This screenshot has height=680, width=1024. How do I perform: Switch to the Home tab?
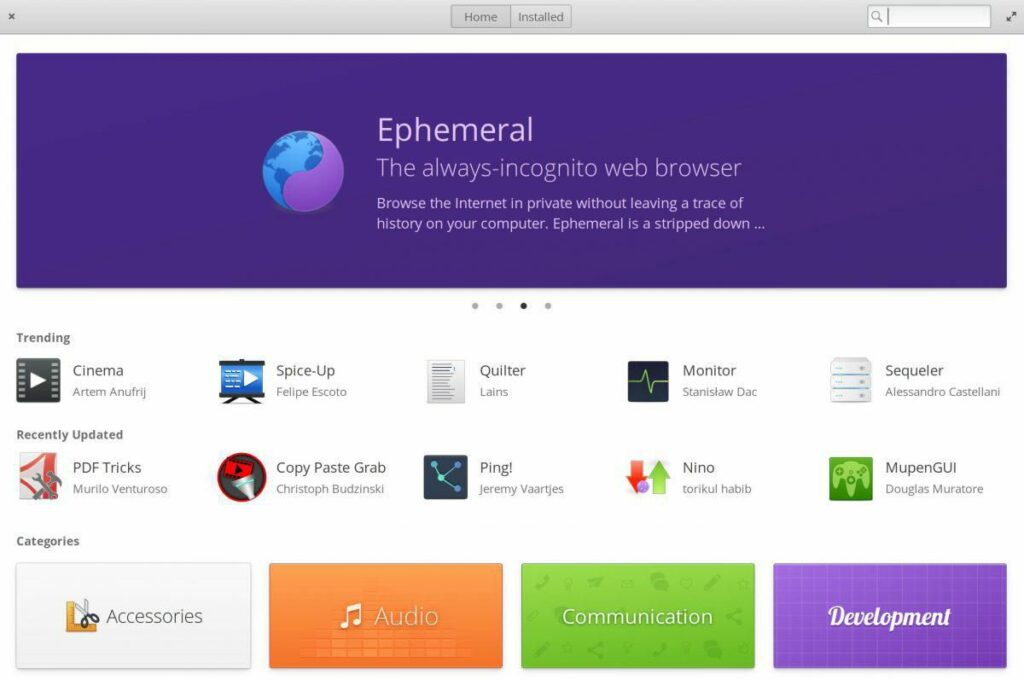(x=481, y=17)
